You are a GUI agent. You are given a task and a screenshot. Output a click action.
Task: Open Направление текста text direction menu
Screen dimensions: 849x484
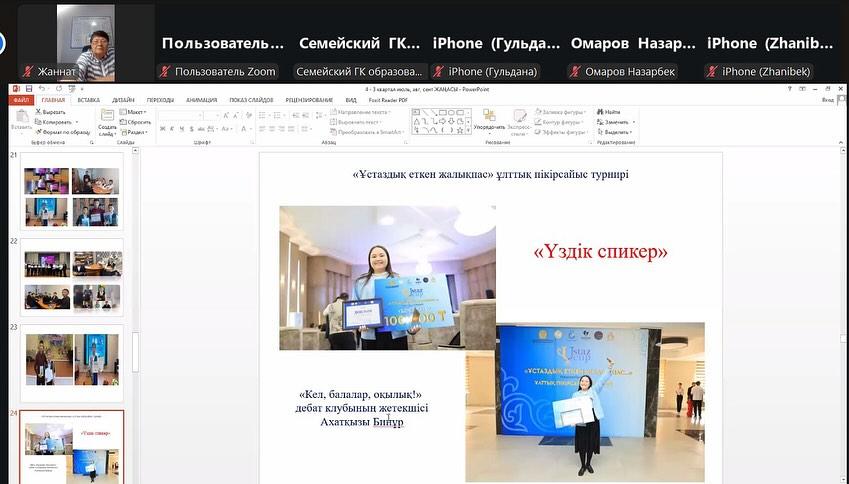pyautogui.click(x=362, y=112)
